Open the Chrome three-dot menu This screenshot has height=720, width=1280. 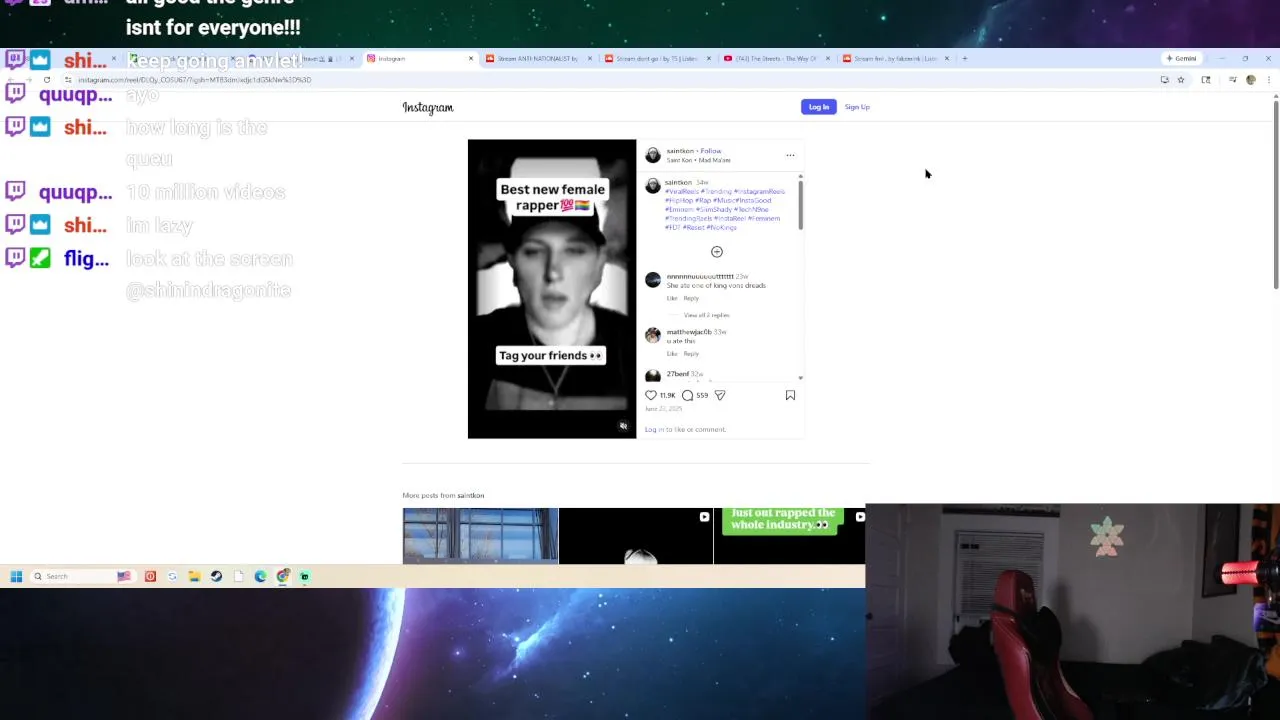[x=1268, y=80]
